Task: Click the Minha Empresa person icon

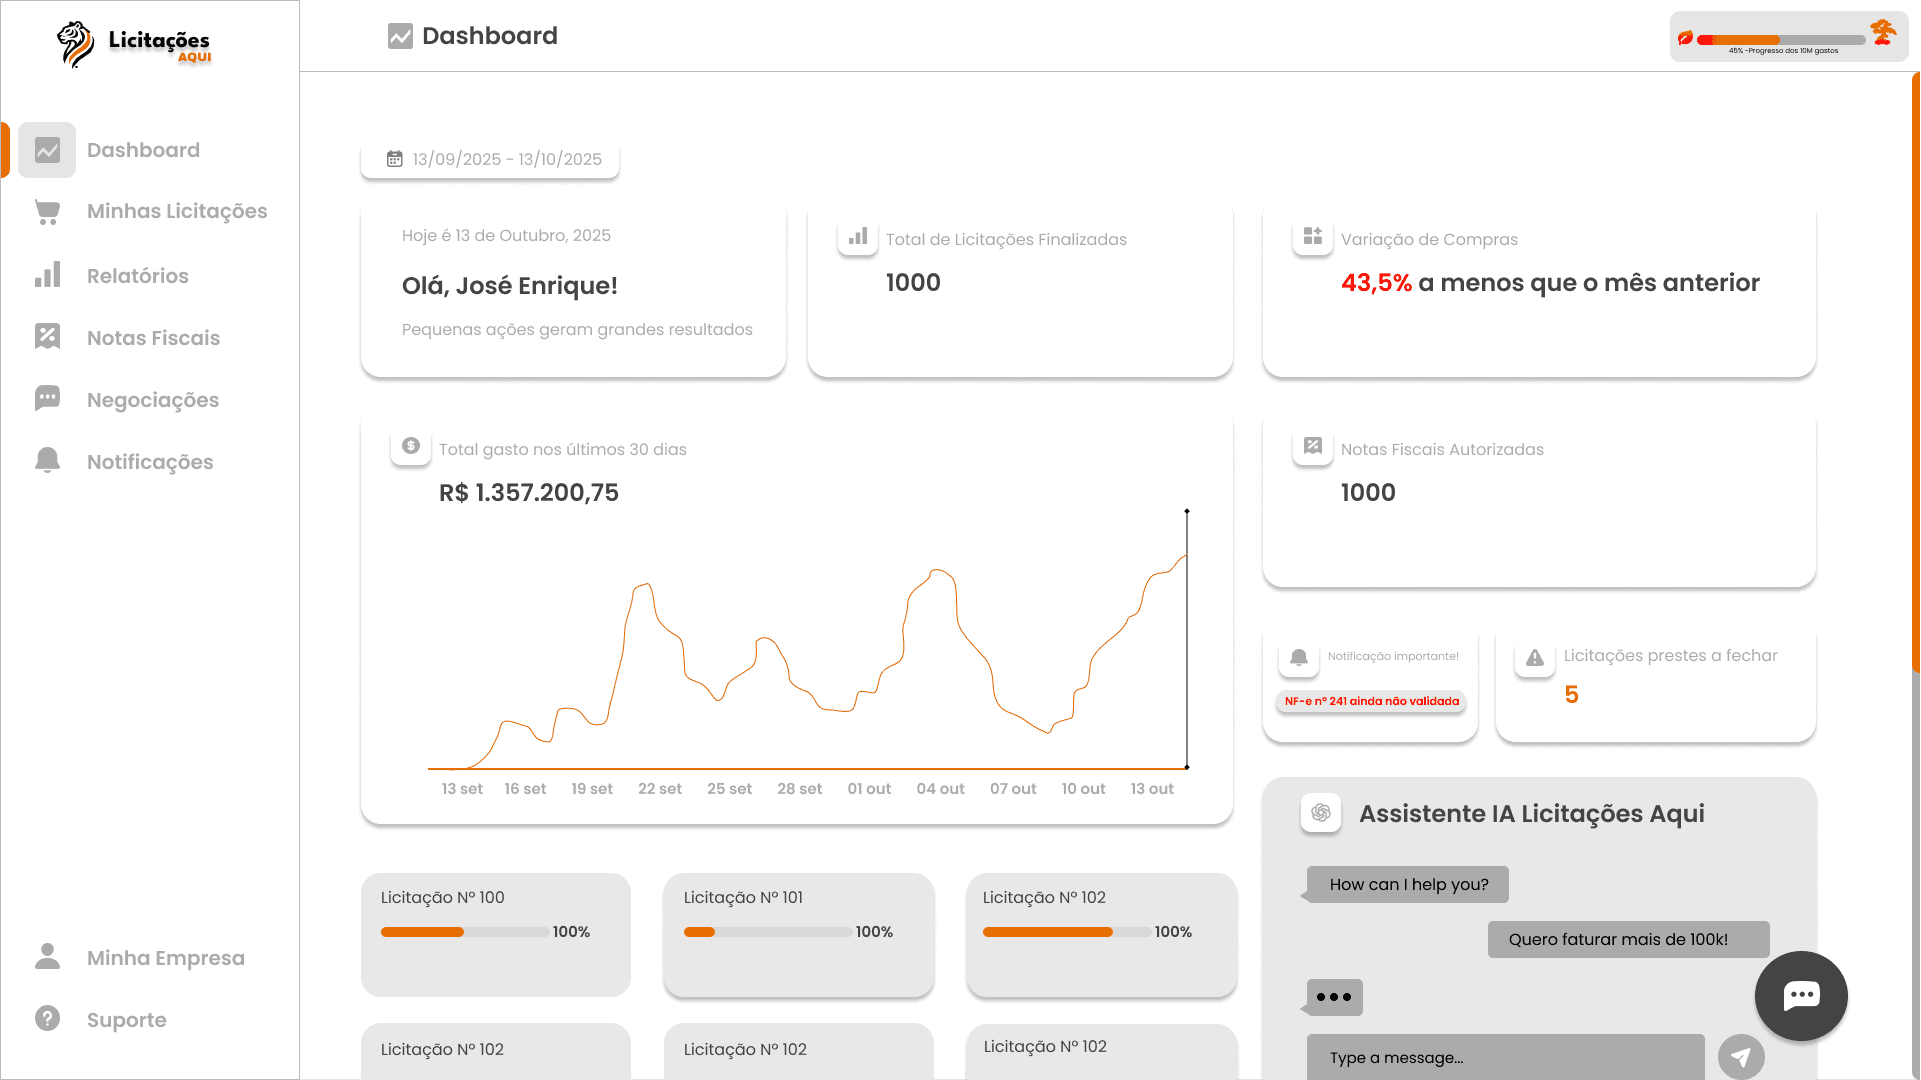Action: click(46, 956)
